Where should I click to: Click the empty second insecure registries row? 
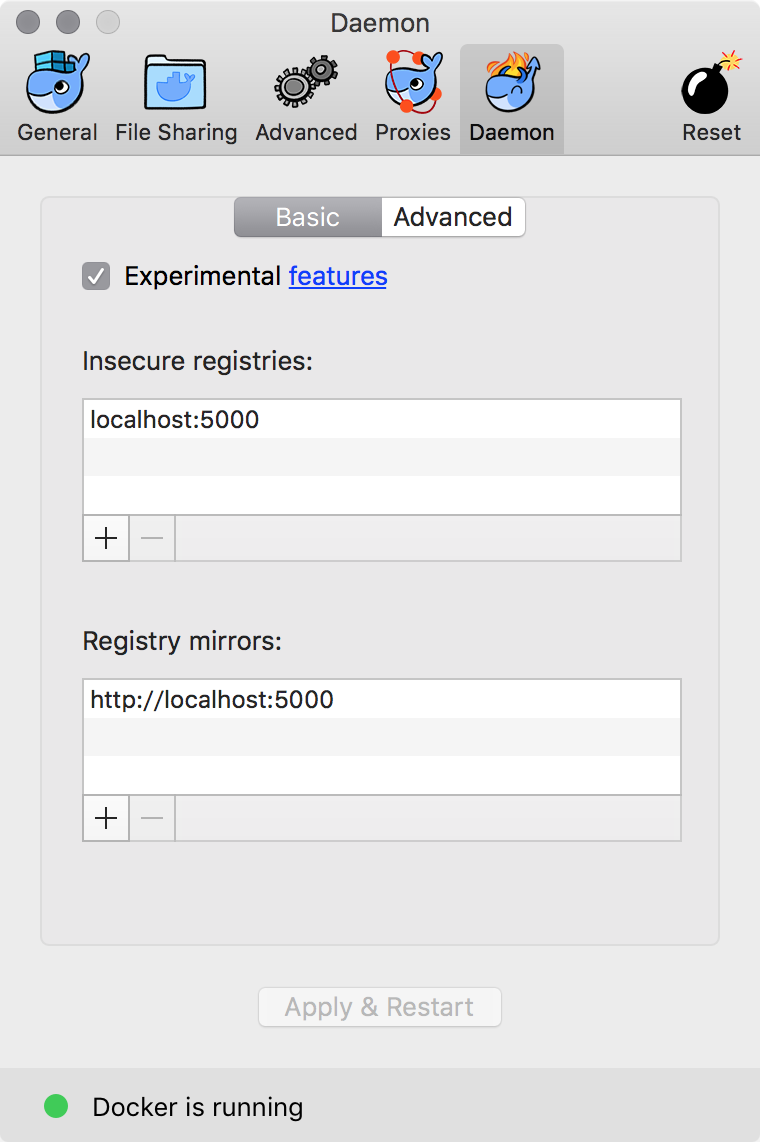[381, 457]
